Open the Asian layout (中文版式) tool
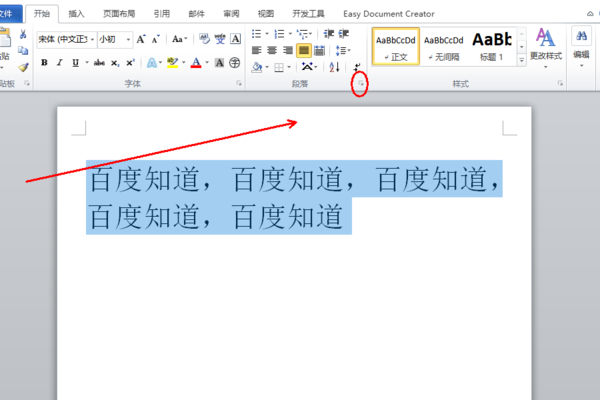 click(x=307, y=67)
